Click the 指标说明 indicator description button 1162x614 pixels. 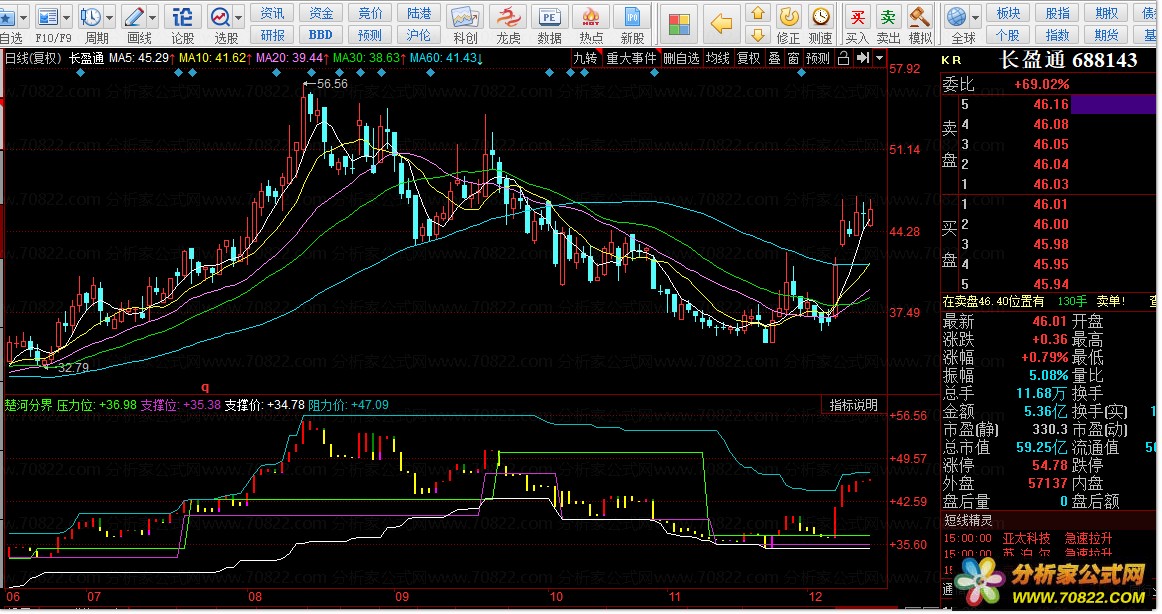pyautogui.click(x=853, y=405)
